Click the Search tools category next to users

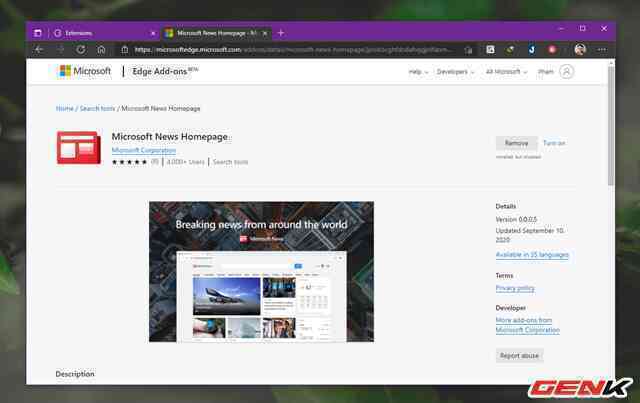230,162
